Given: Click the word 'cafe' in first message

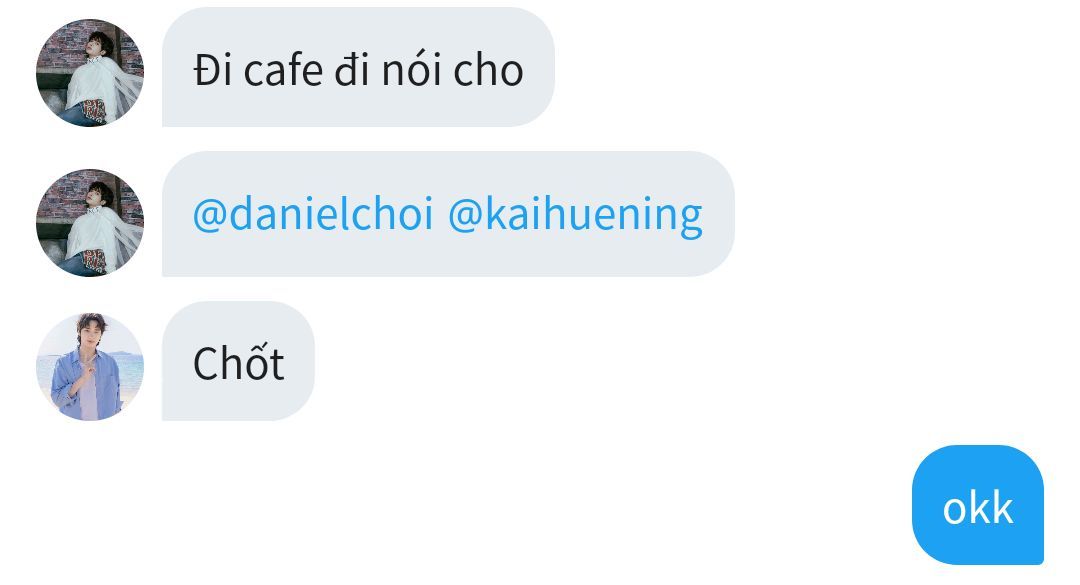Looking at the screenshot, I should click(x=283, y=70).
